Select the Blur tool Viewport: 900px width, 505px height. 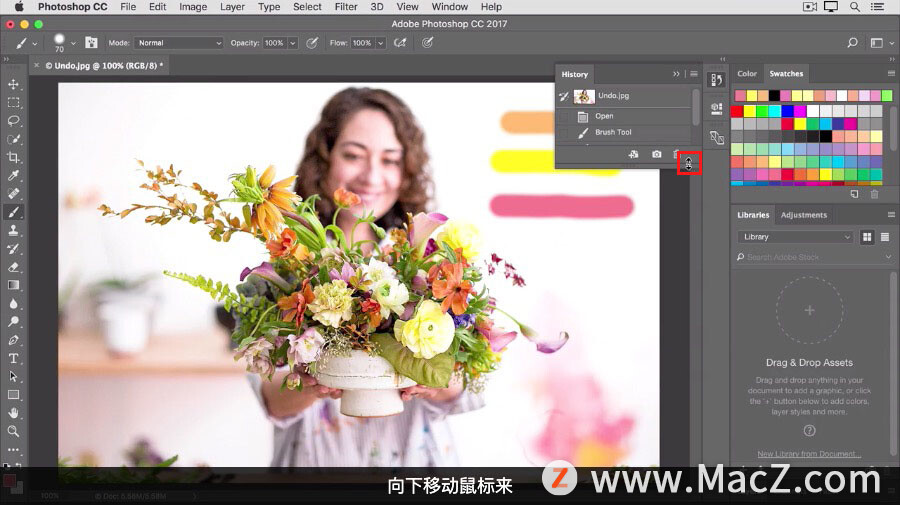(x=13, y=304)
